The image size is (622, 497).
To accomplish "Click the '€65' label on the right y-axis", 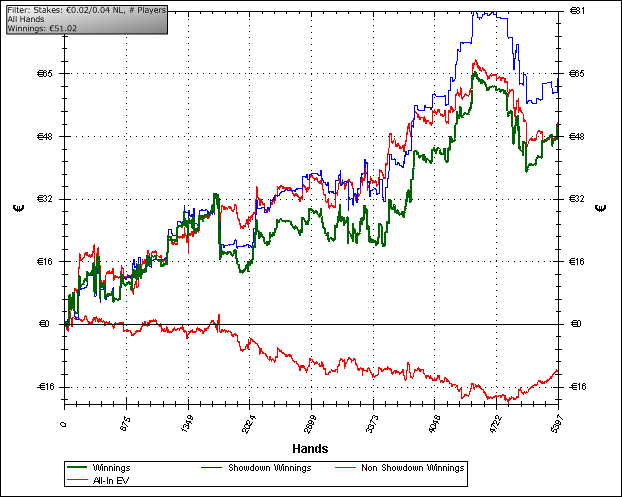I will point(577,74).
